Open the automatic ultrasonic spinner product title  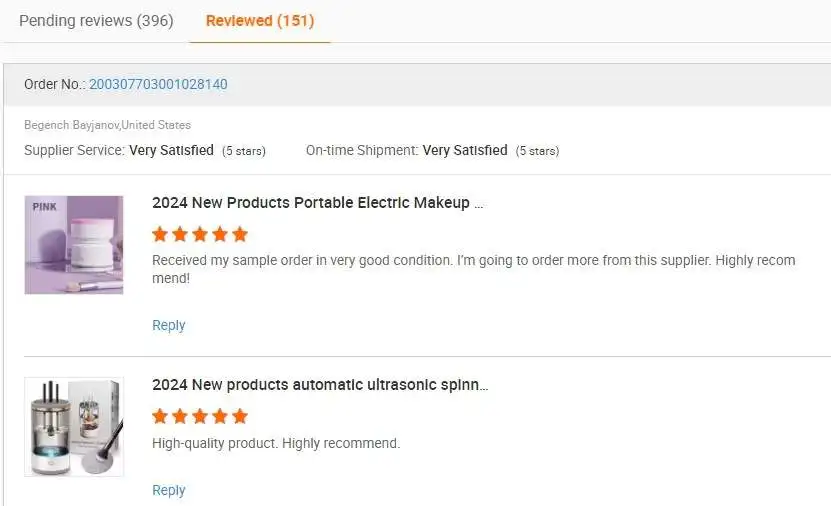[320, 385]
